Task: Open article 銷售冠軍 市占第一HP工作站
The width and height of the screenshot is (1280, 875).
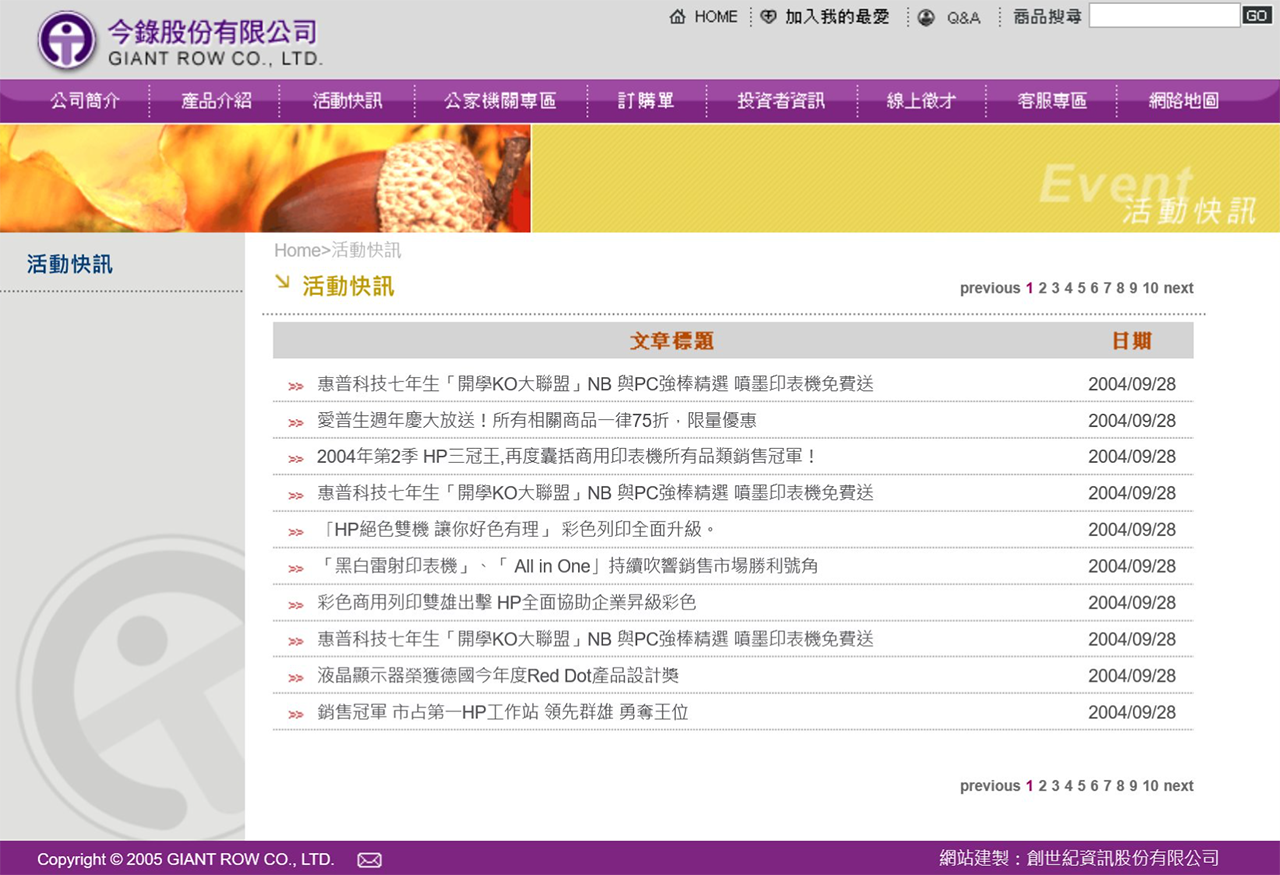Action: (x=503, y=713)
